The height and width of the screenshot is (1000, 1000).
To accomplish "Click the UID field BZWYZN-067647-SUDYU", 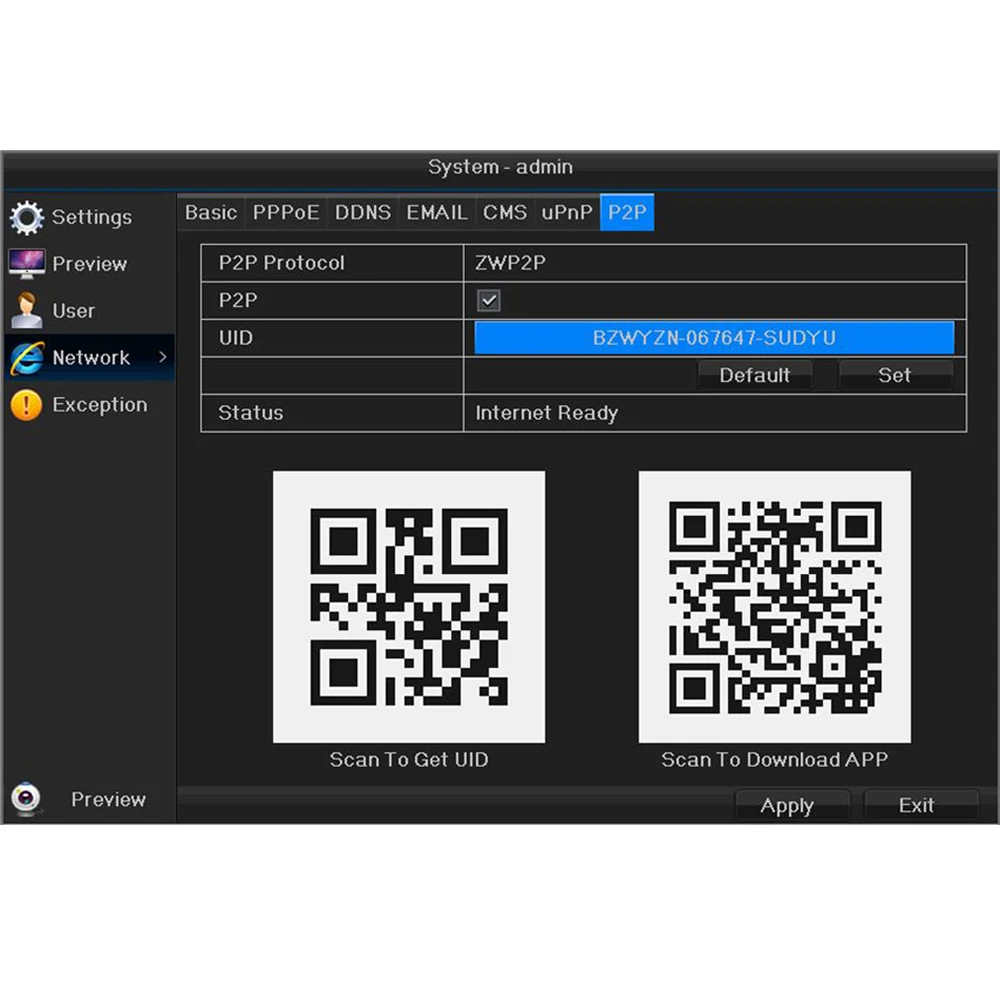I will [714, 337].
